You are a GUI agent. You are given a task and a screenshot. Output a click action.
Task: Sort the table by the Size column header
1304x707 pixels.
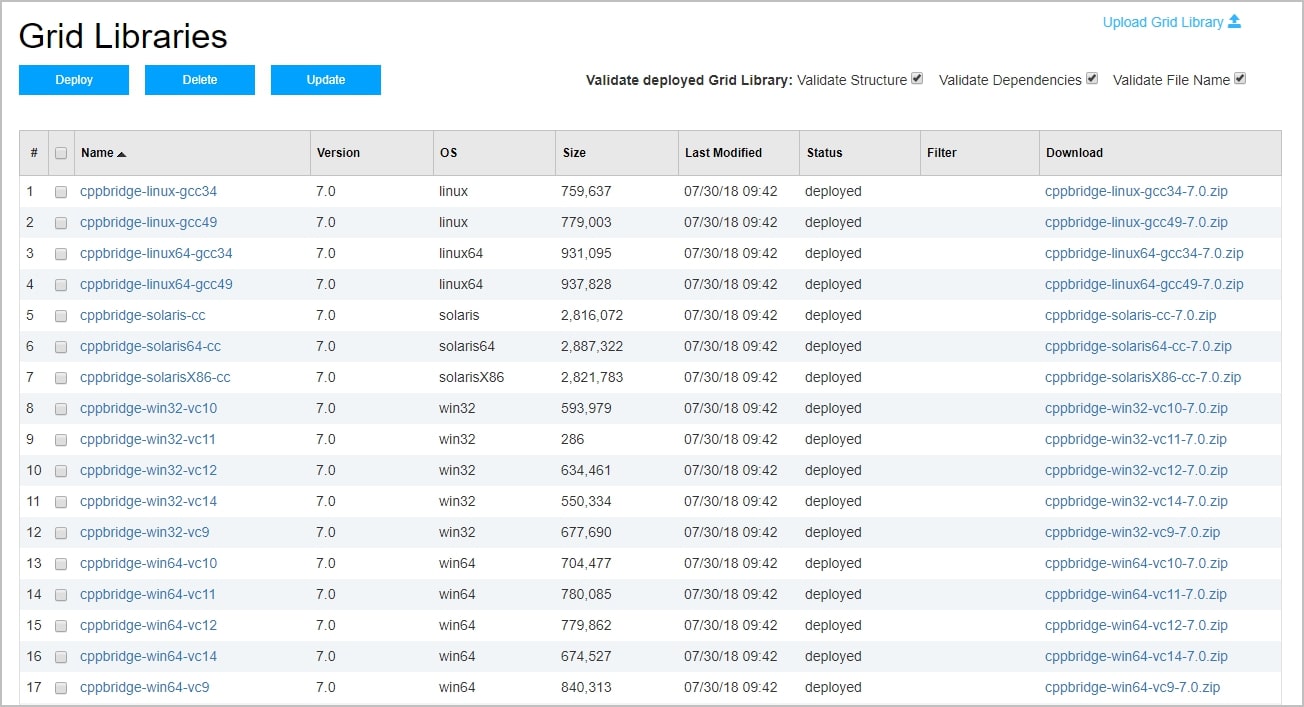coord(574,153)
